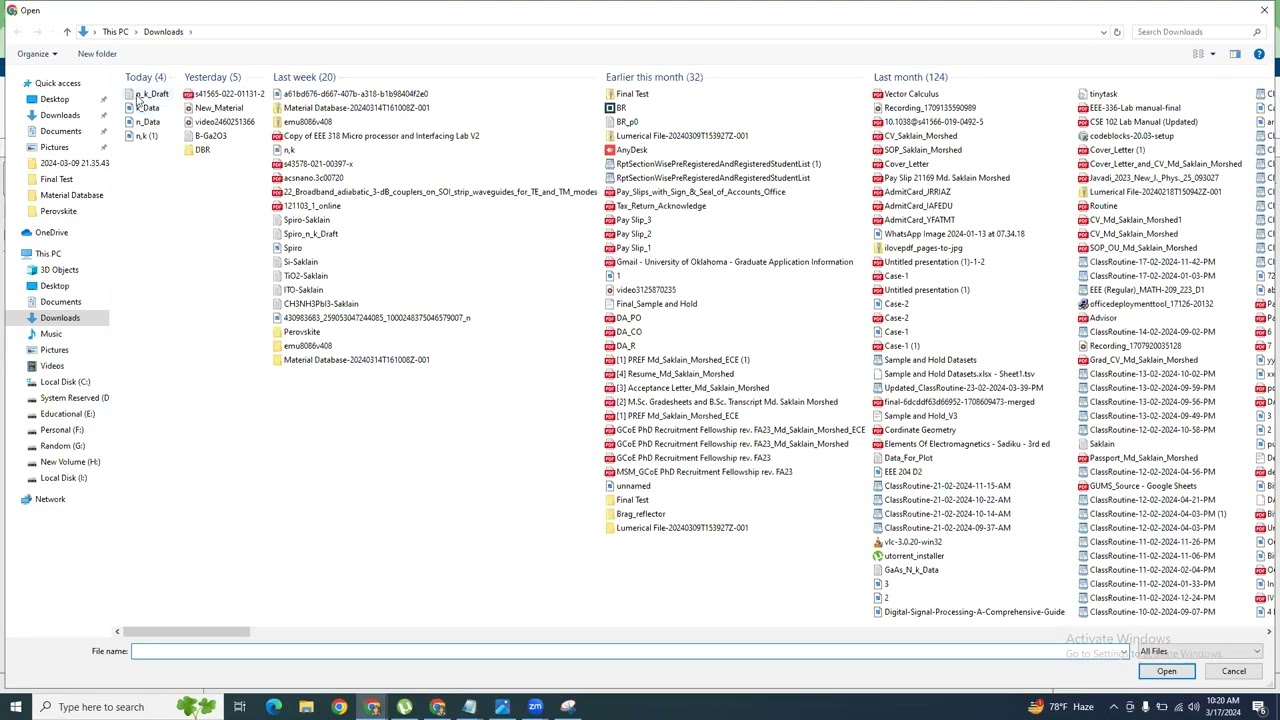The height and width of the screenshot is (720, 1280).
Task: Select the Educational (E:) drive
Action: pyautogui.click(x=68, y=414)
